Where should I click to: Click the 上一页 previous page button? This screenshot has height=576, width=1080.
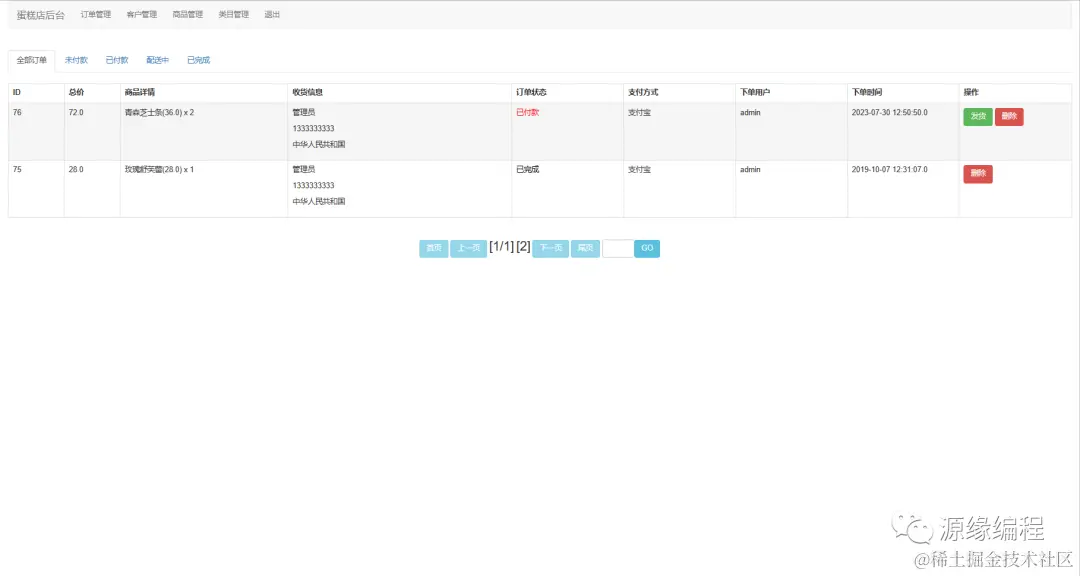[x=468, y=248]
